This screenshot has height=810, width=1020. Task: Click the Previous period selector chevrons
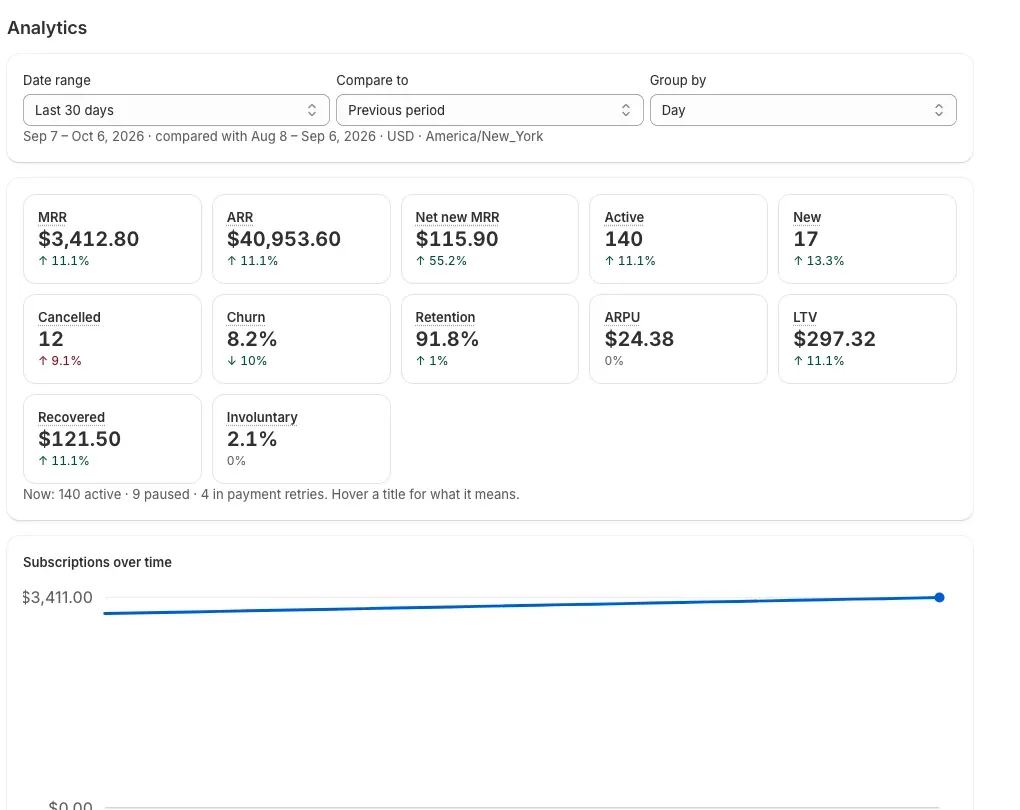pyautogui.click(x=626, y=110)
